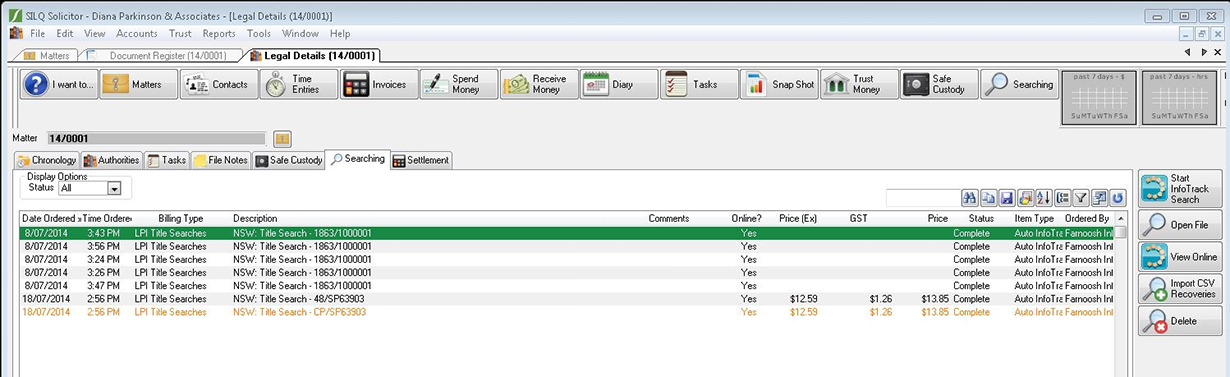Open the File menu

(38, 34)
